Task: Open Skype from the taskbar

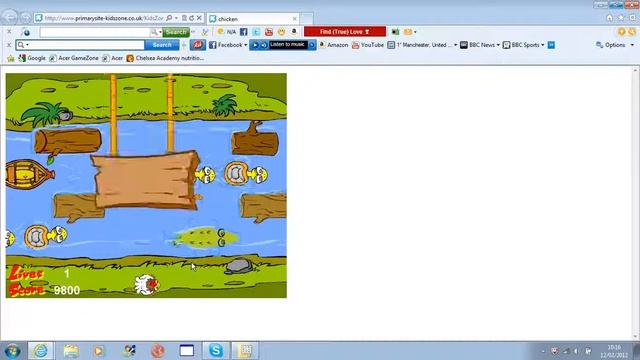Action: coord(216,351)
